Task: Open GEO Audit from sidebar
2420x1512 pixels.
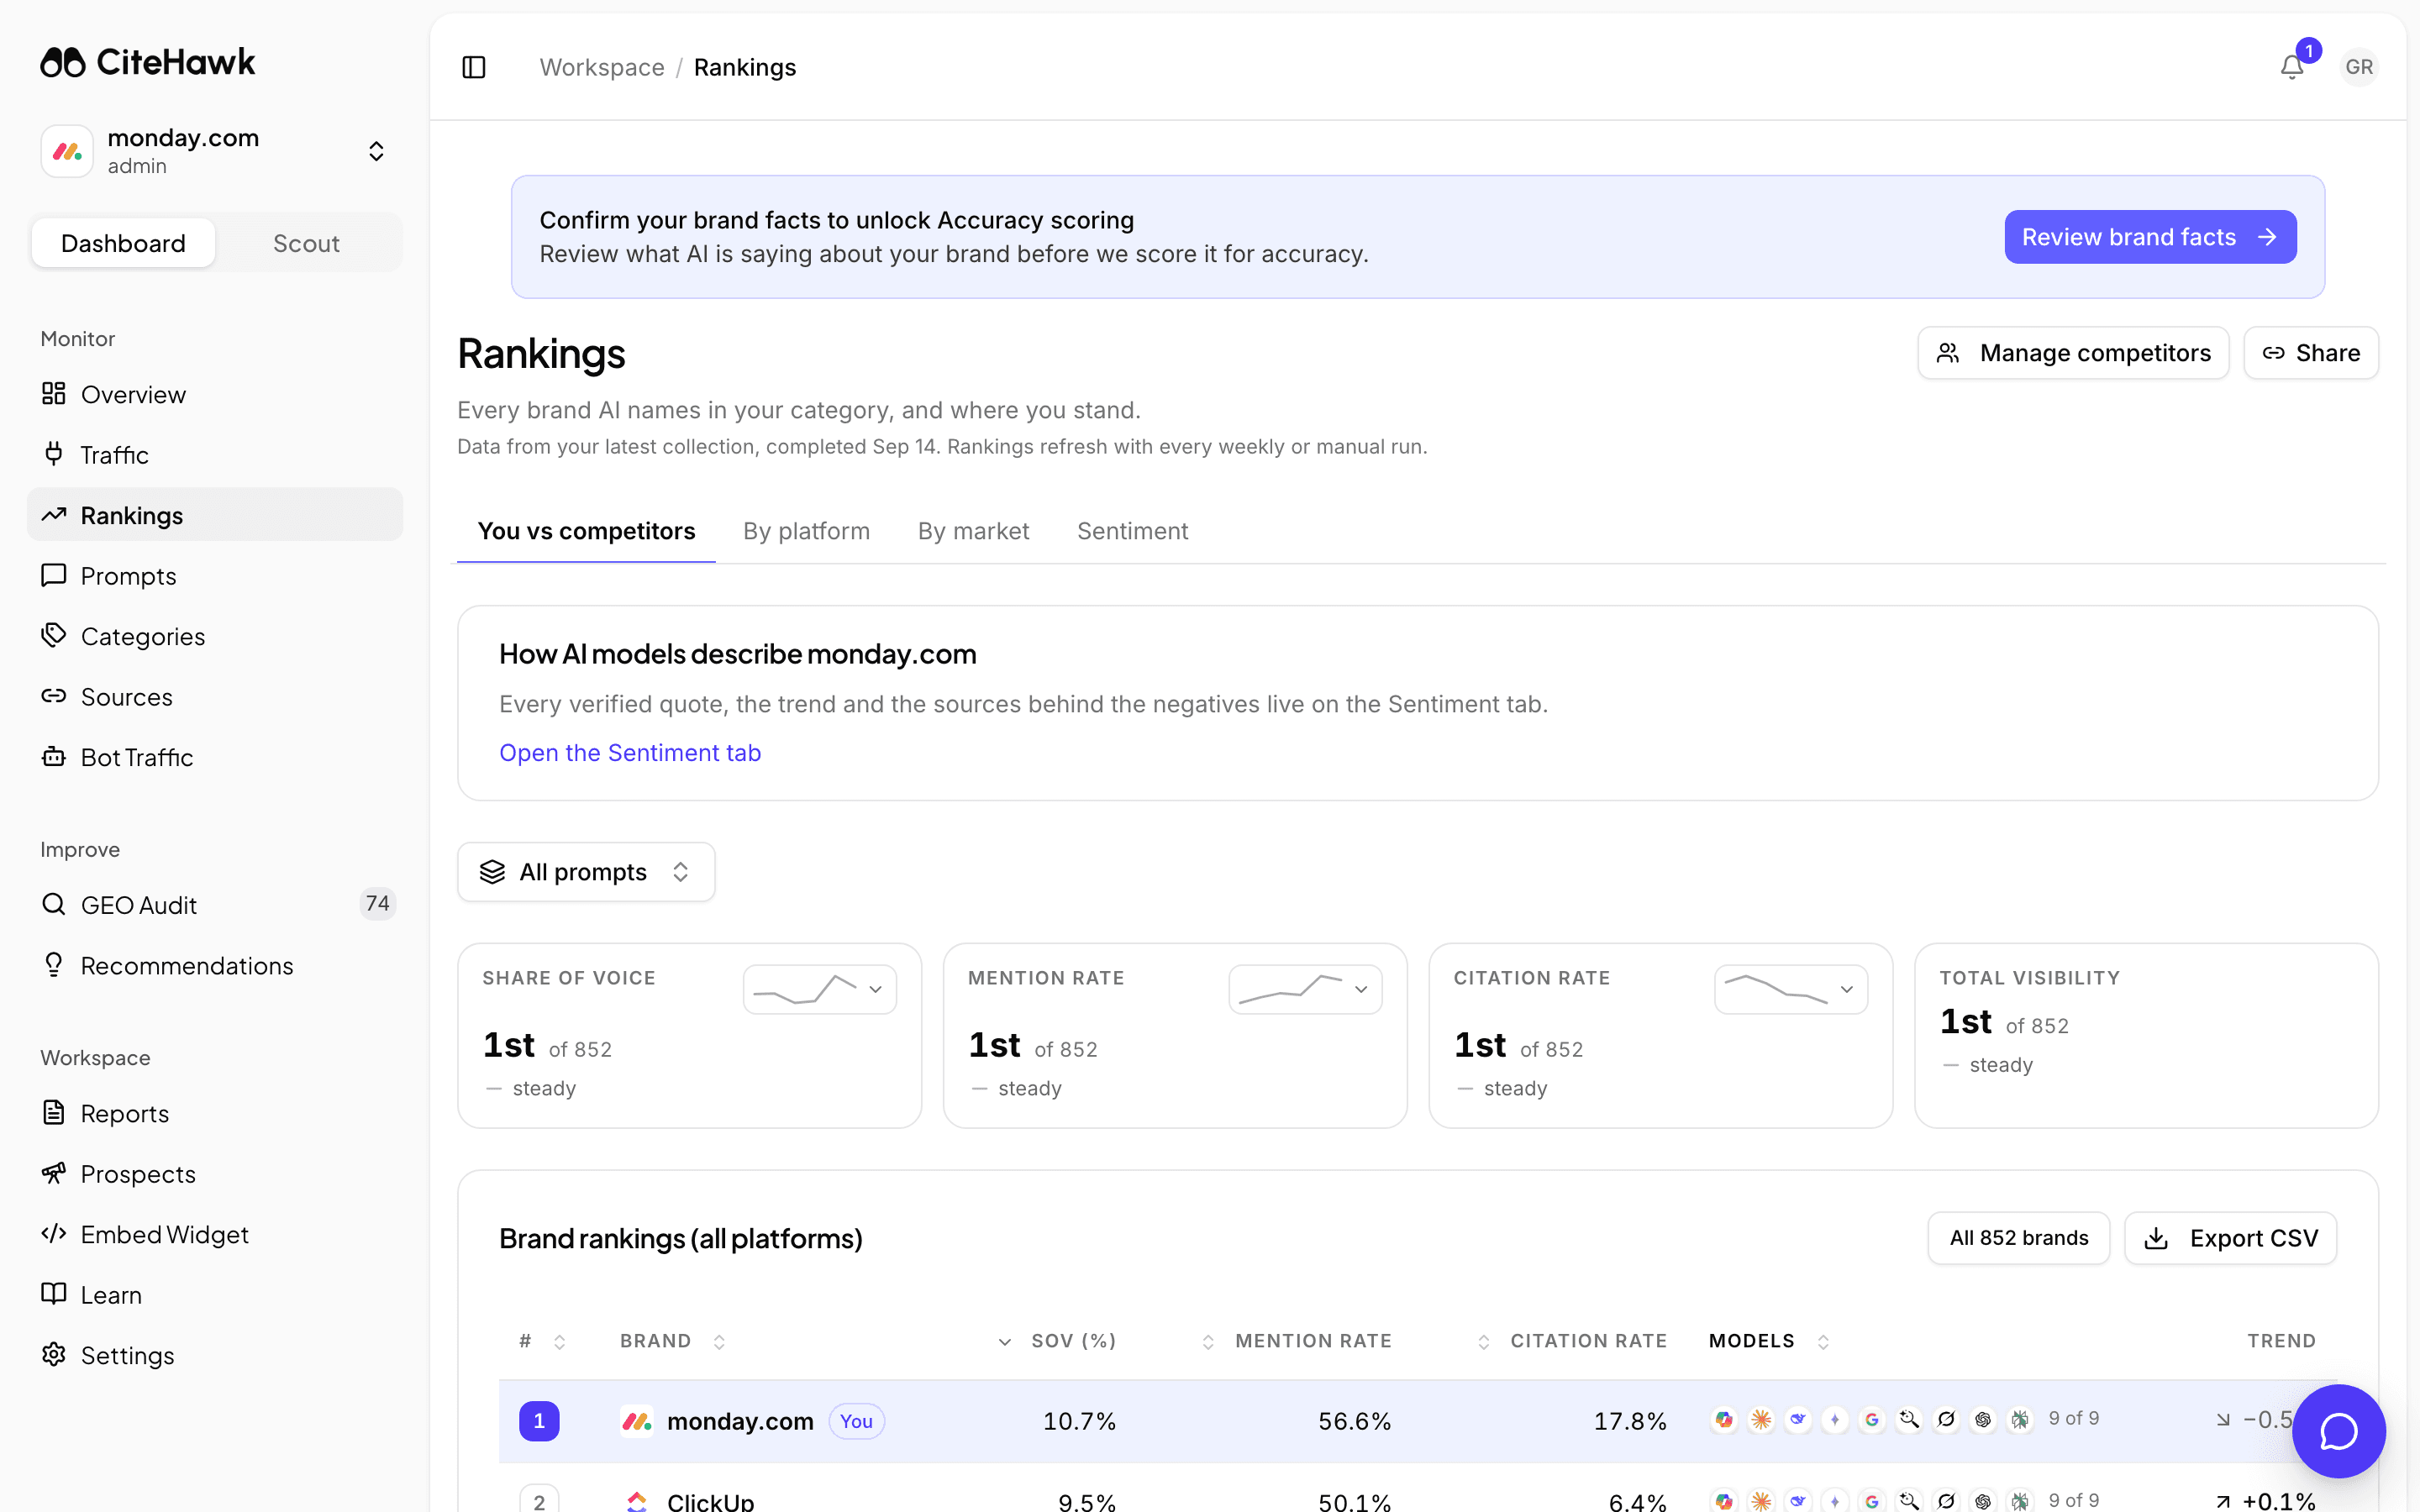Action: click(x=215, y=905)
